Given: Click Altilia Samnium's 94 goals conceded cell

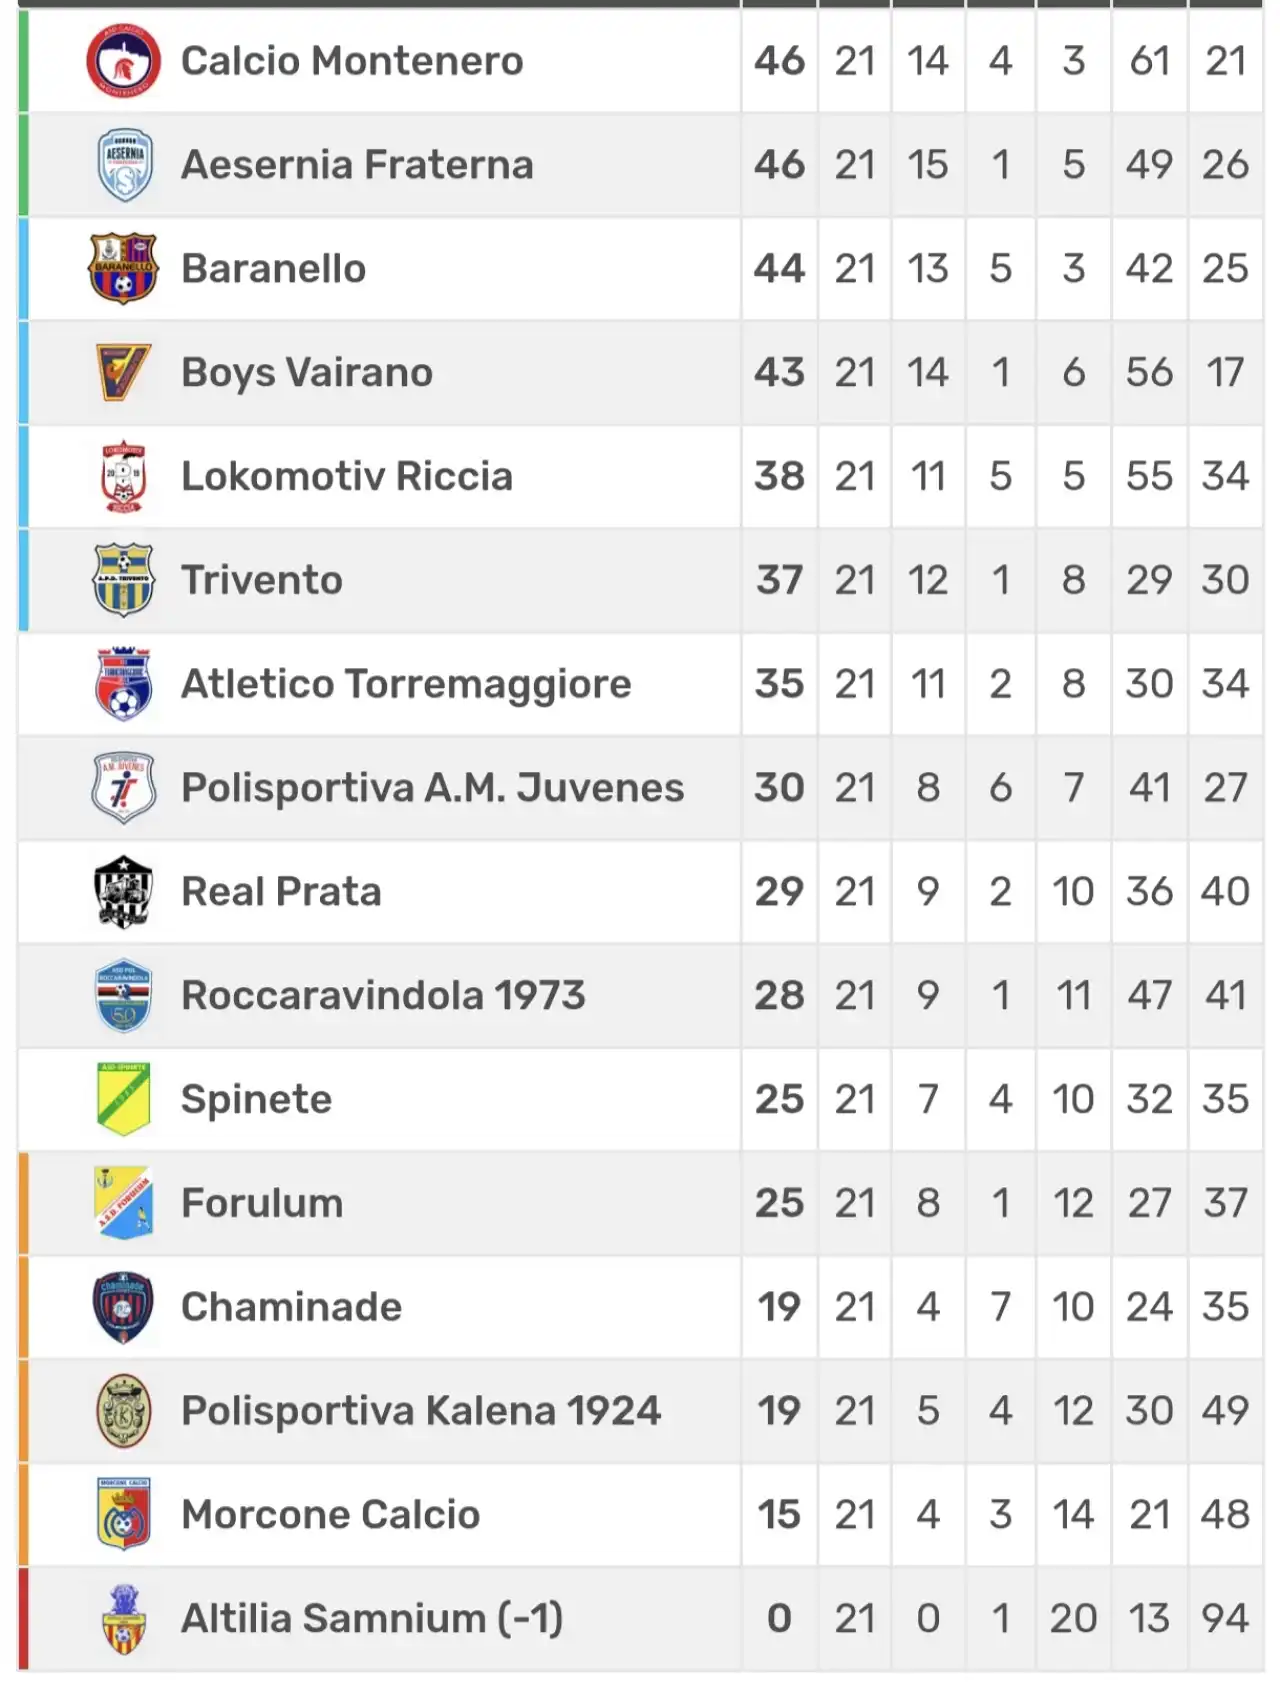Looking at the screenshot, I should pyautogui.click(x=1225, y=1619).
